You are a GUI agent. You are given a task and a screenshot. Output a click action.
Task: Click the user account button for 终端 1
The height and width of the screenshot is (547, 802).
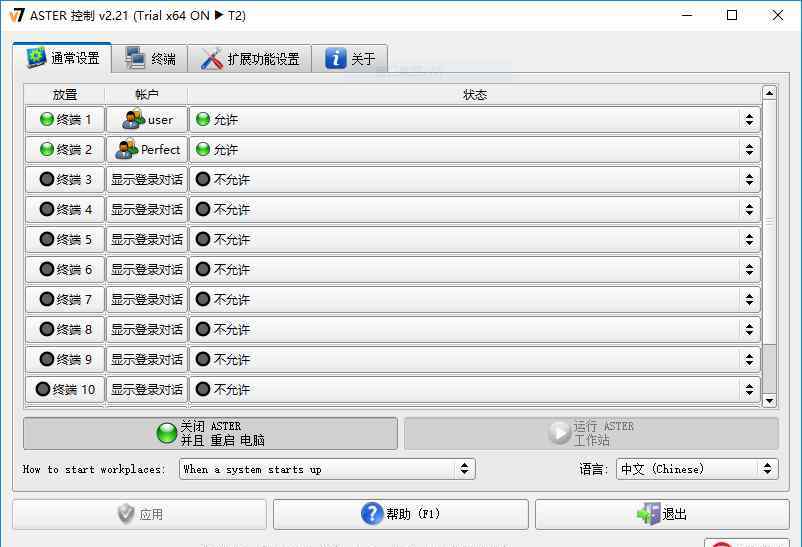coord(147,120)
